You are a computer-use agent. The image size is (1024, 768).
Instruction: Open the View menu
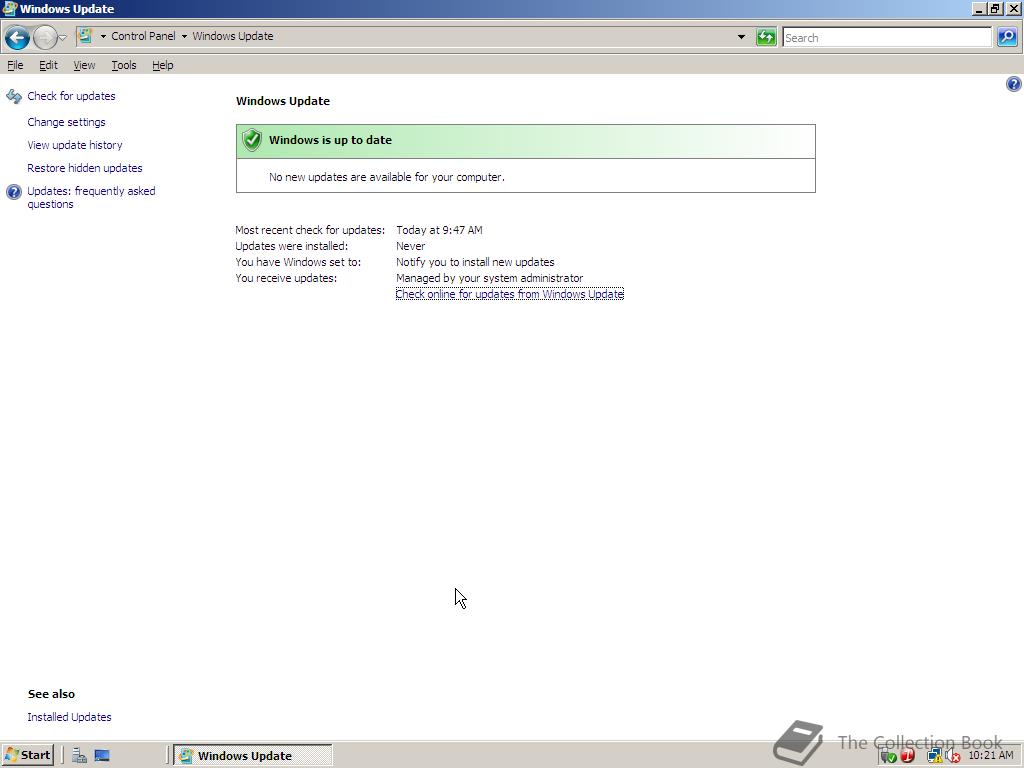pyautogui.click(x=84, y=65)
